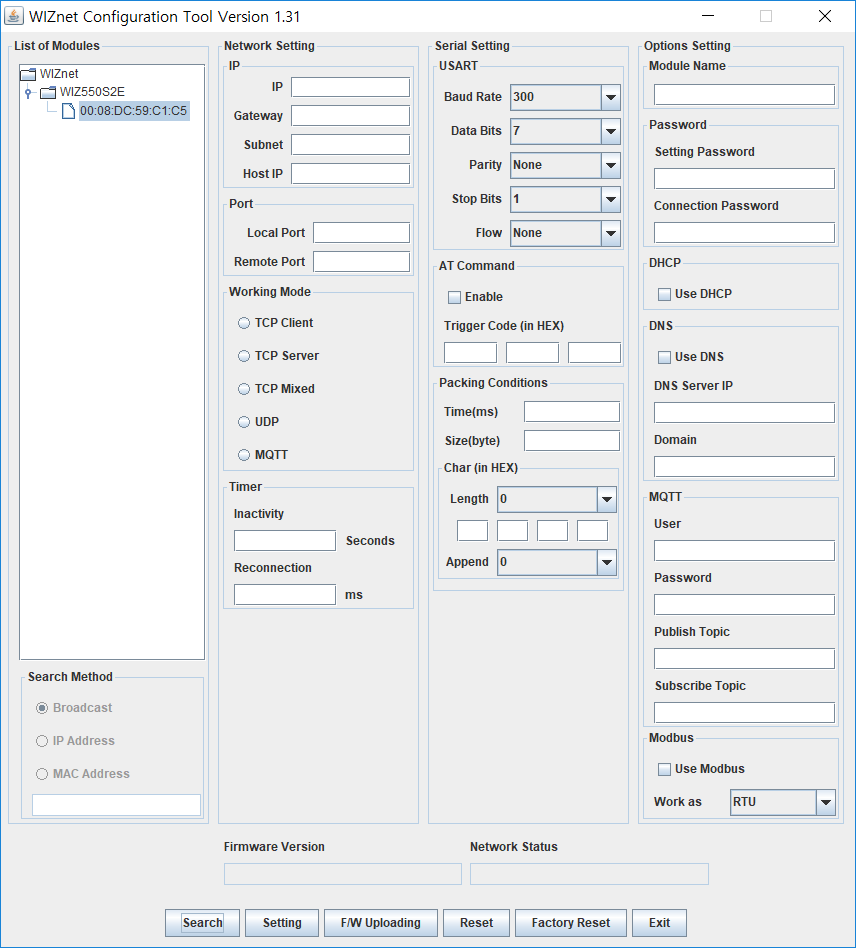Click the Reset button
The height and width of the screenshot is (948, 856).
pos(476,923)
